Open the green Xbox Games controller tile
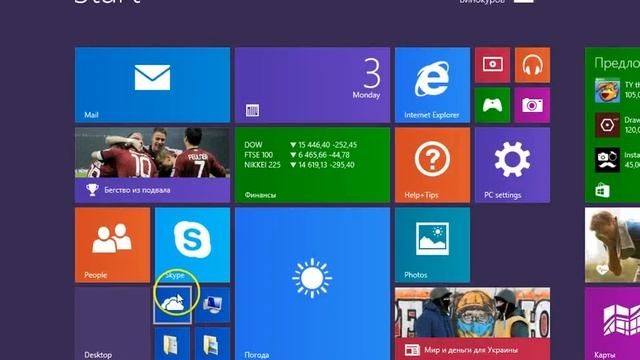 point(492,105)
